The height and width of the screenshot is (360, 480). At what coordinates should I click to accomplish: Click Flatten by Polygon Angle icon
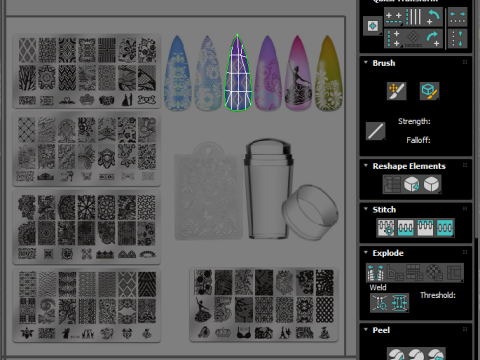(395, 273)
